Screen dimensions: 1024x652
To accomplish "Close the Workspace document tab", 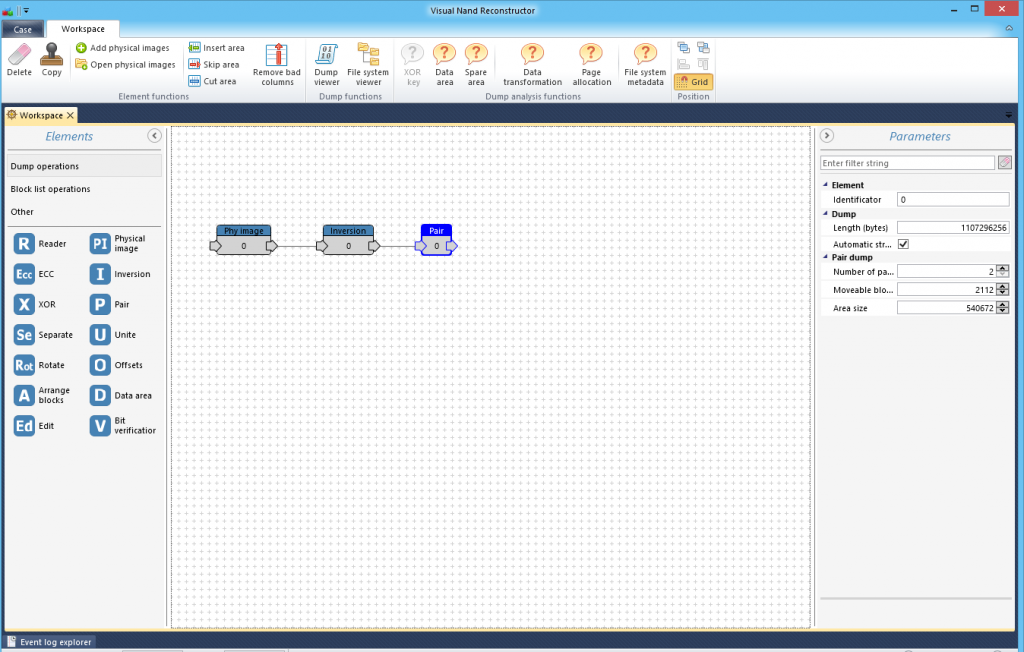I will click(71, 116).
